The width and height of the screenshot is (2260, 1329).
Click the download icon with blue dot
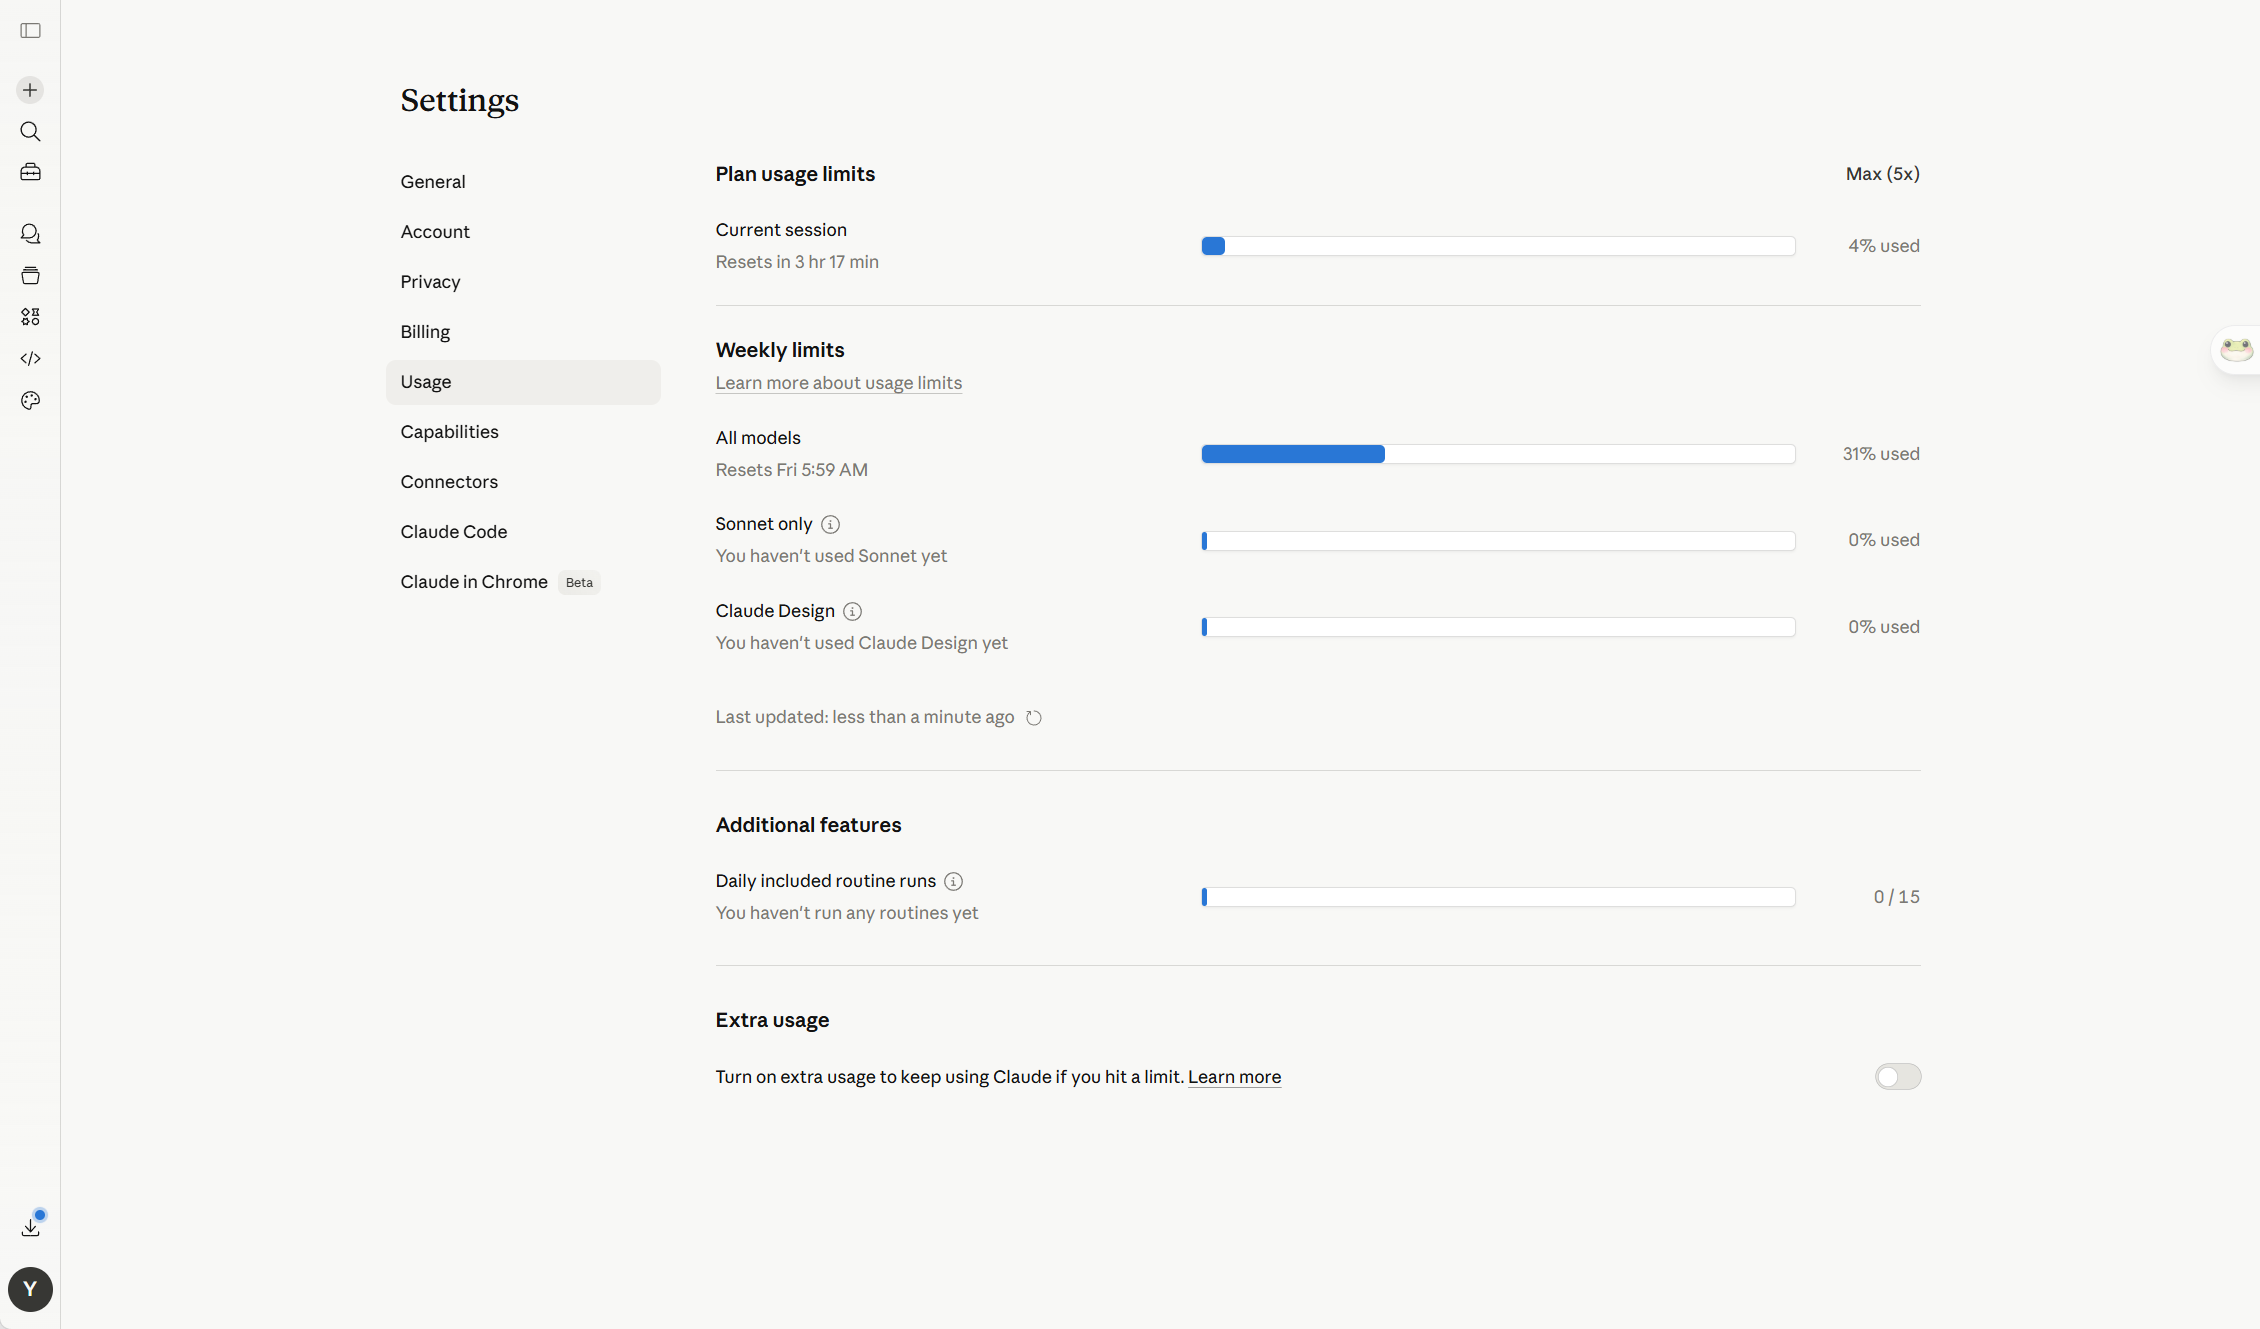coord(30,1226)
